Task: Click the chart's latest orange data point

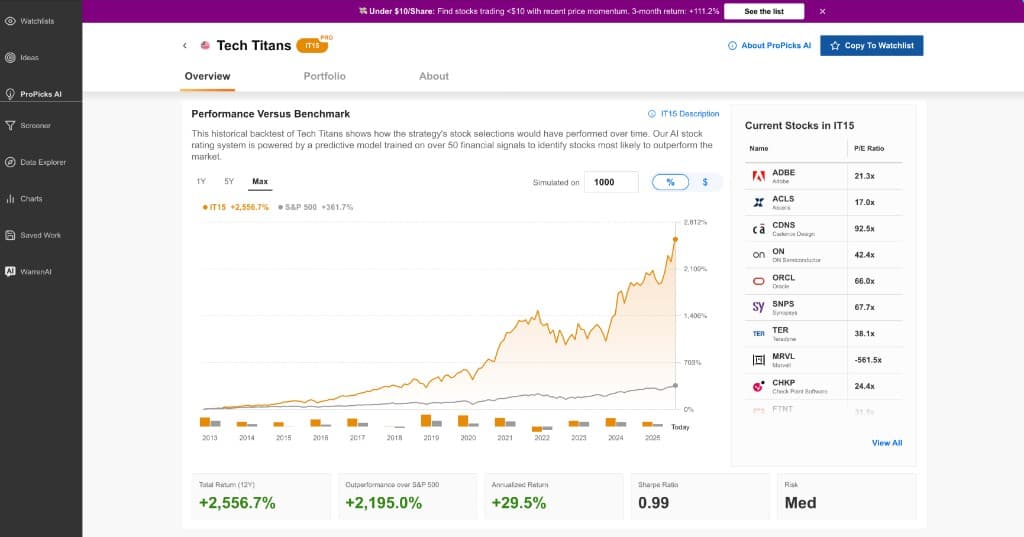Action: 675,239
